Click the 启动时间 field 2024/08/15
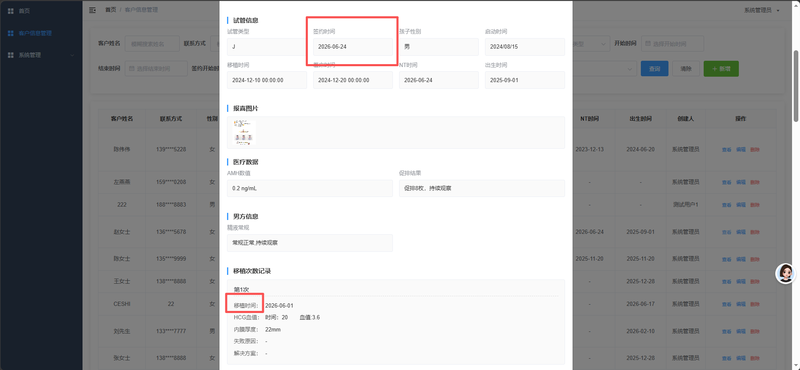 click(x=525, y=47)
